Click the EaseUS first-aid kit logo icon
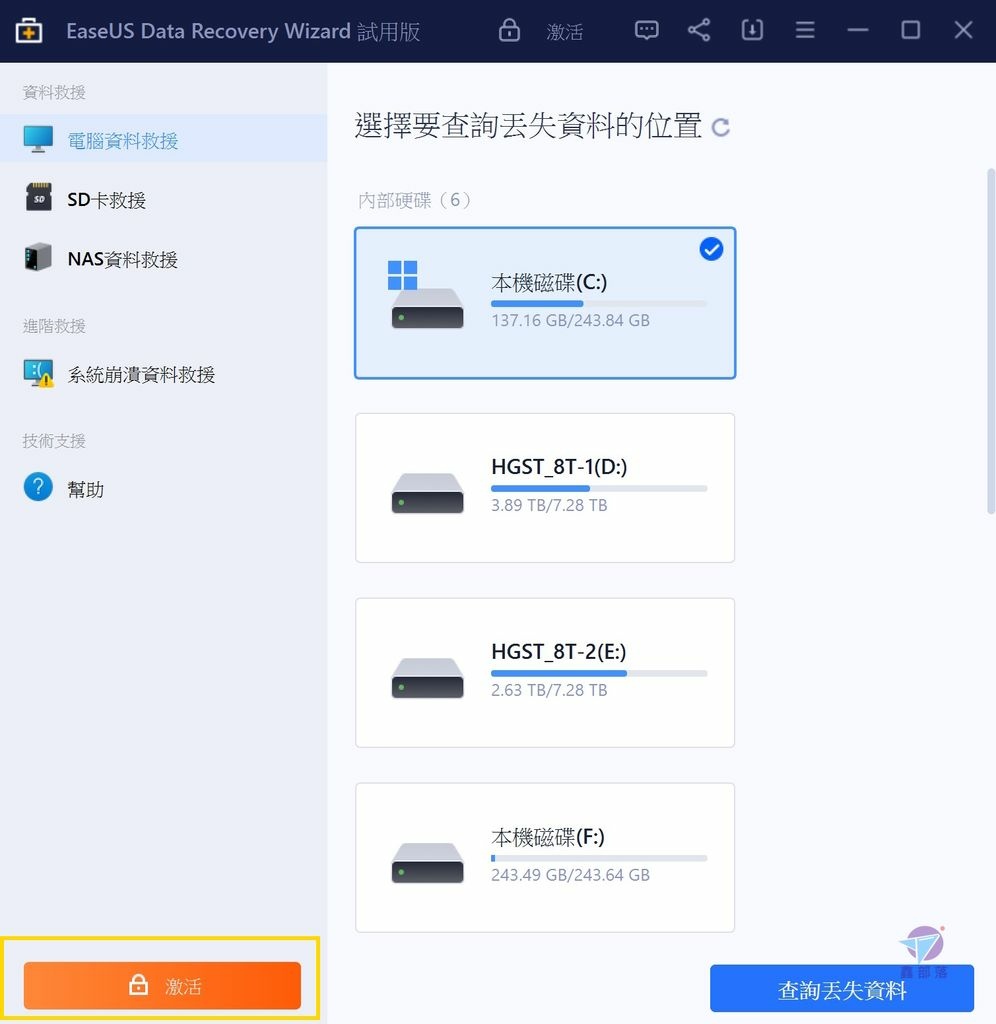 29,31
